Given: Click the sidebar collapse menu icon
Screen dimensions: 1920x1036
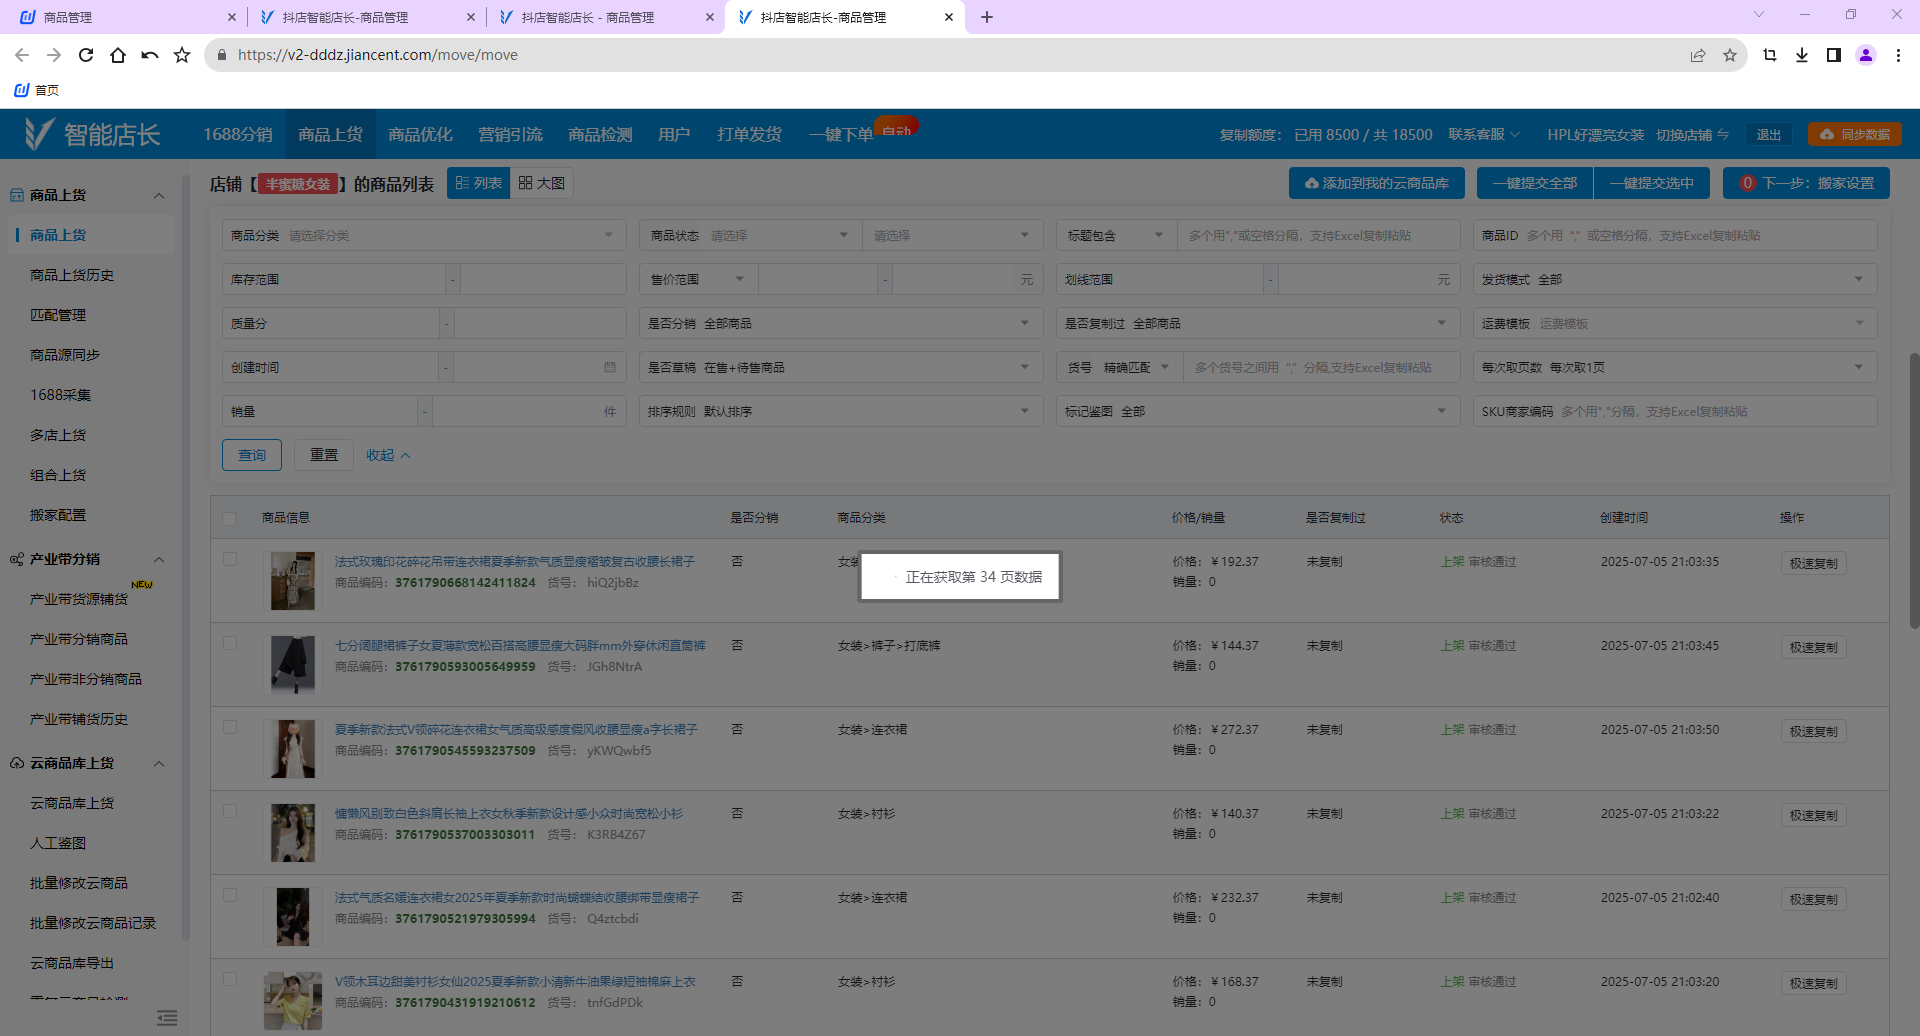Looking at the screenshot, I should point(167,1018).
